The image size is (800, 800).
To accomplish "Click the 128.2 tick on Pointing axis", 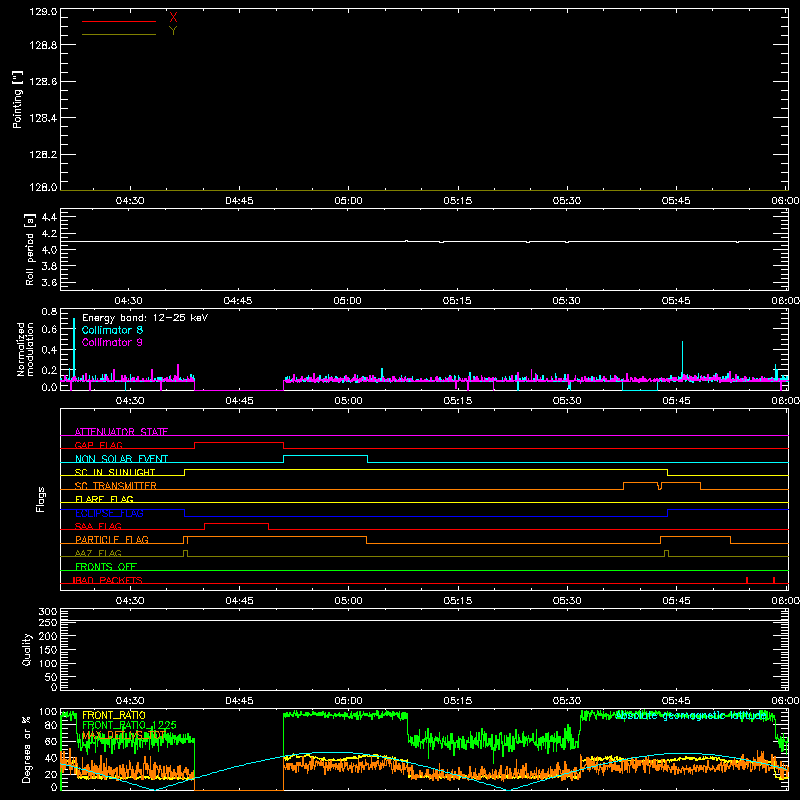I will (43, 155).
